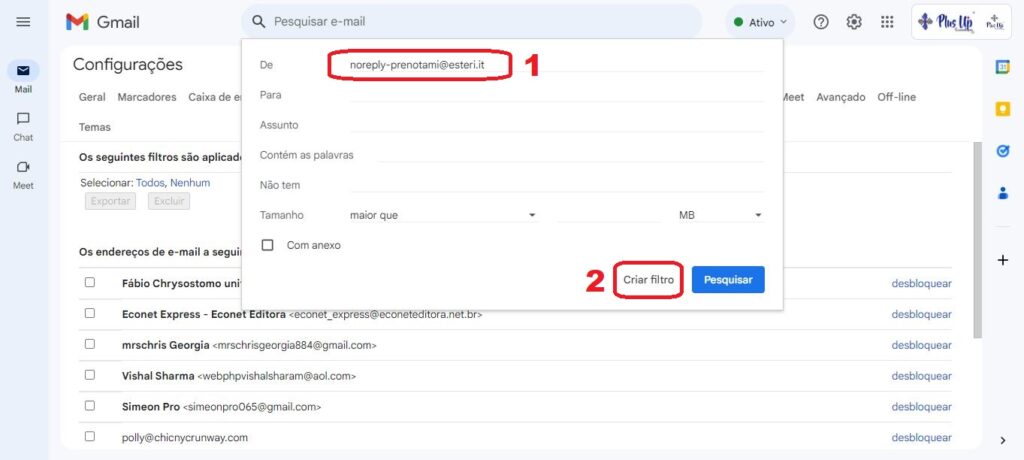Open Google Tasks in side panel
The image size is (1024, 460).
(x=1002, y=151)
